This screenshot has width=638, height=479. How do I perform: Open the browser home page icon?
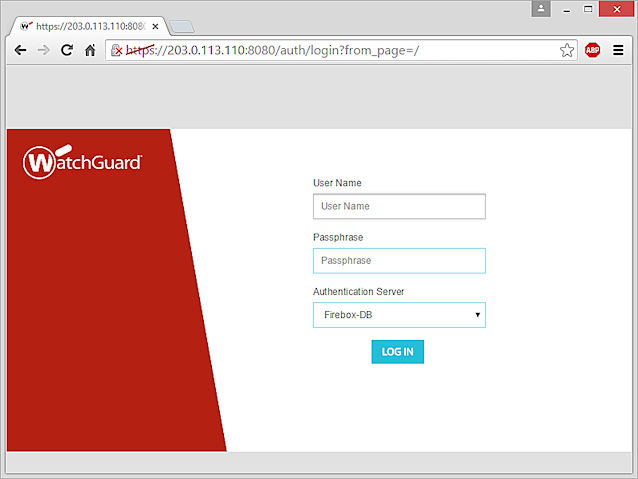click(90, 50)
